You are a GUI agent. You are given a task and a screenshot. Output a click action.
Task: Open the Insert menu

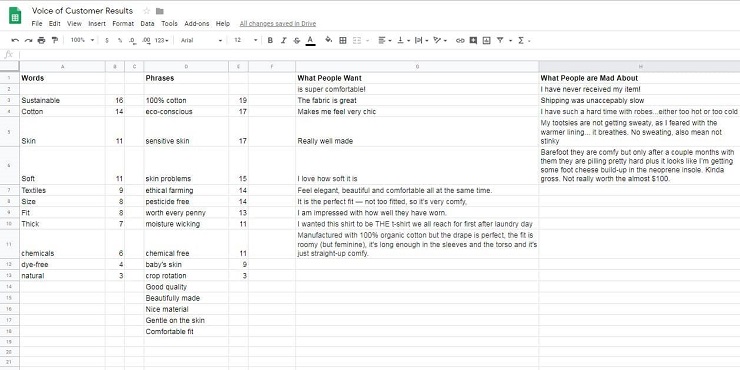click(x=97, y=24)
